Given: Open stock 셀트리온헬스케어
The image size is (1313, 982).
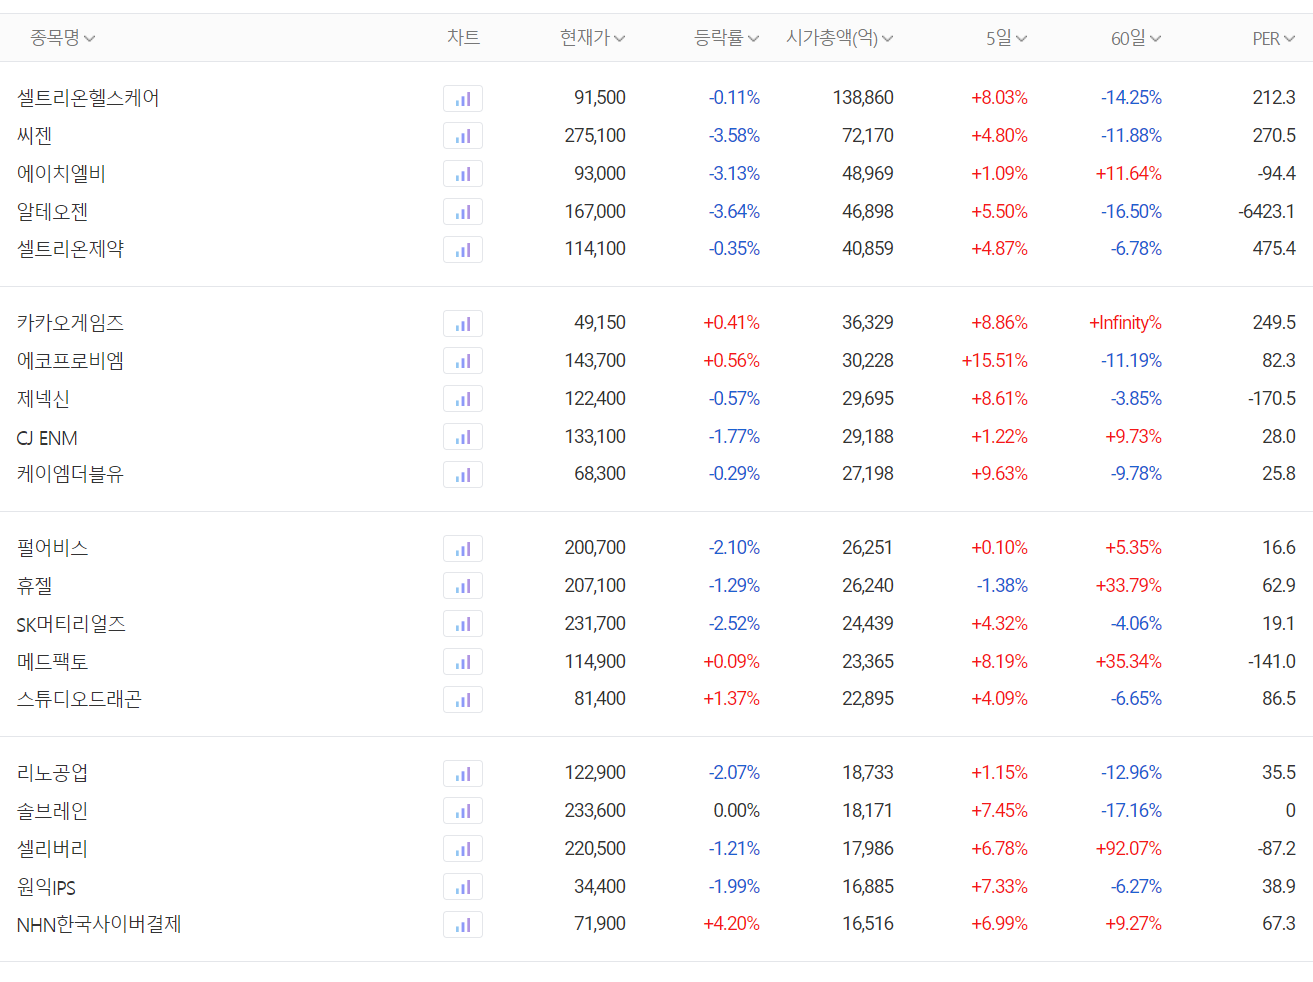Looking at the screenshot, I should point(88,98).
